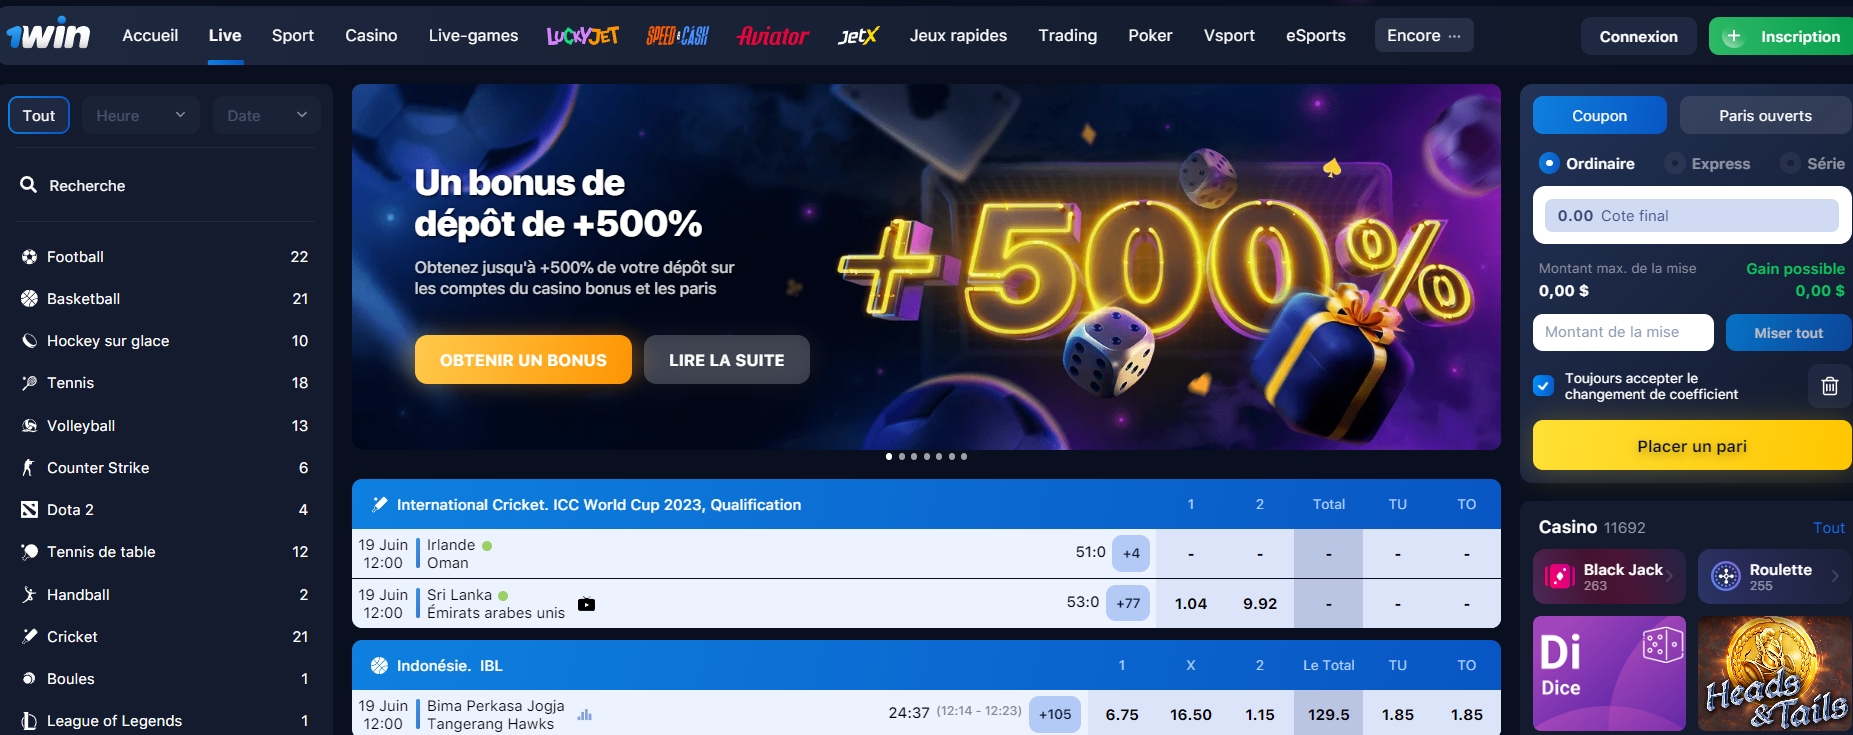Select the Ordinaire bet type radio
Viewport: 1853px width, 735px height.
tap(1549, 163)
